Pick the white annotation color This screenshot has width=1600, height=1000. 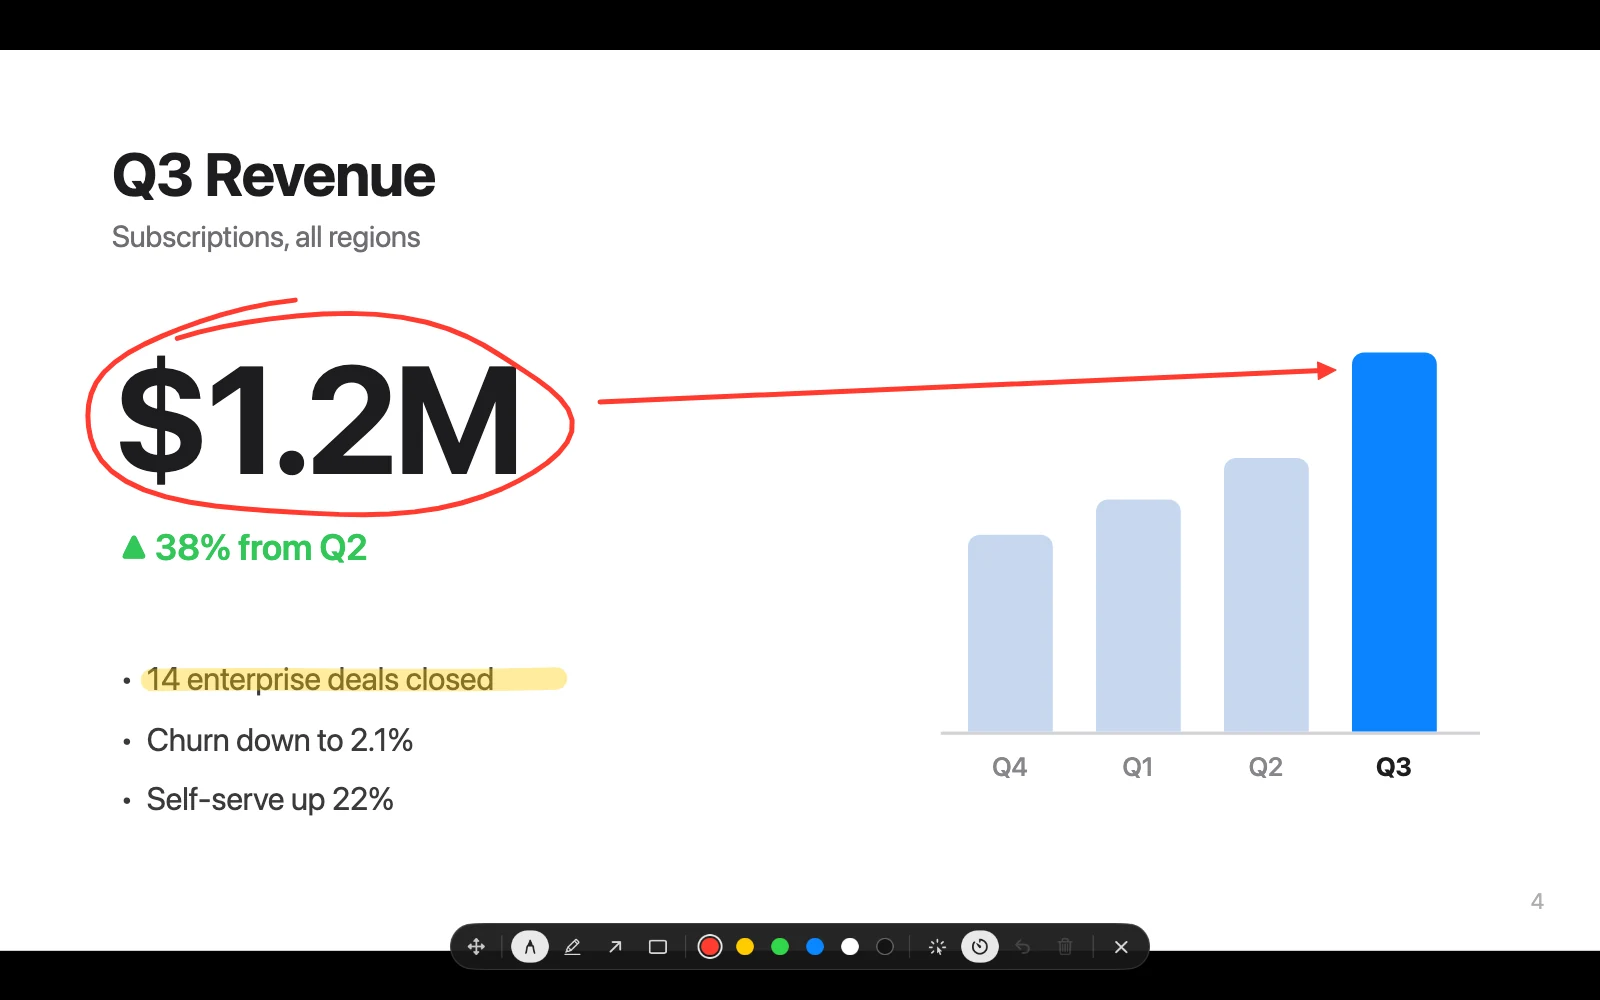[850, 947]
